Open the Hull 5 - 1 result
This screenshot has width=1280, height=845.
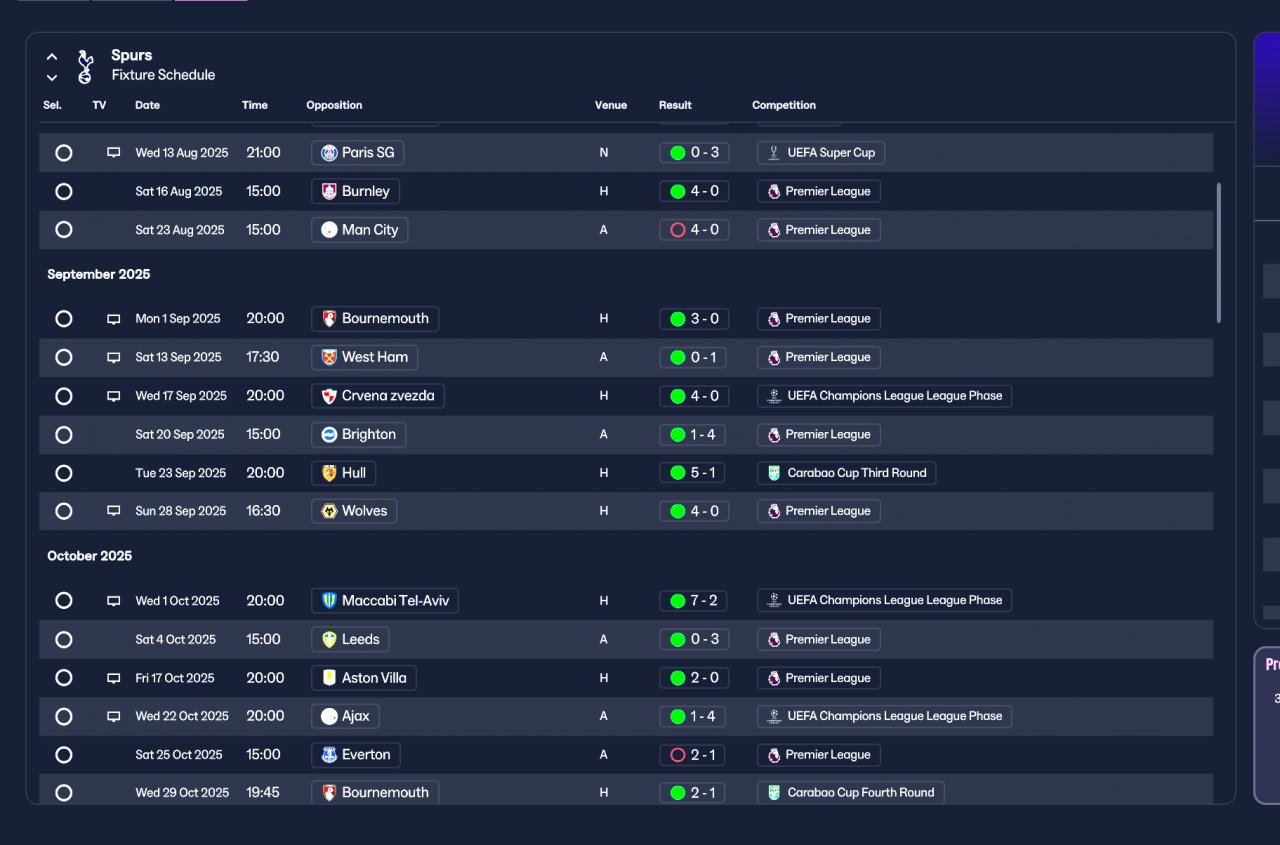point(694,473)
